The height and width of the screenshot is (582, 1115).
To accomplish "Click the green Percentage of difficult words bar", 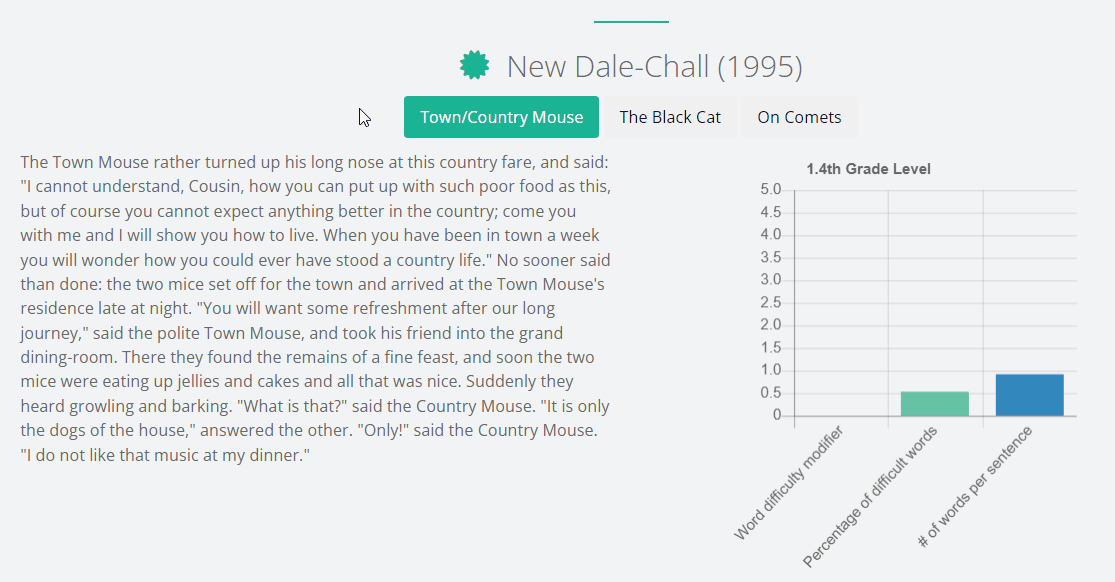I will (934, 403).
